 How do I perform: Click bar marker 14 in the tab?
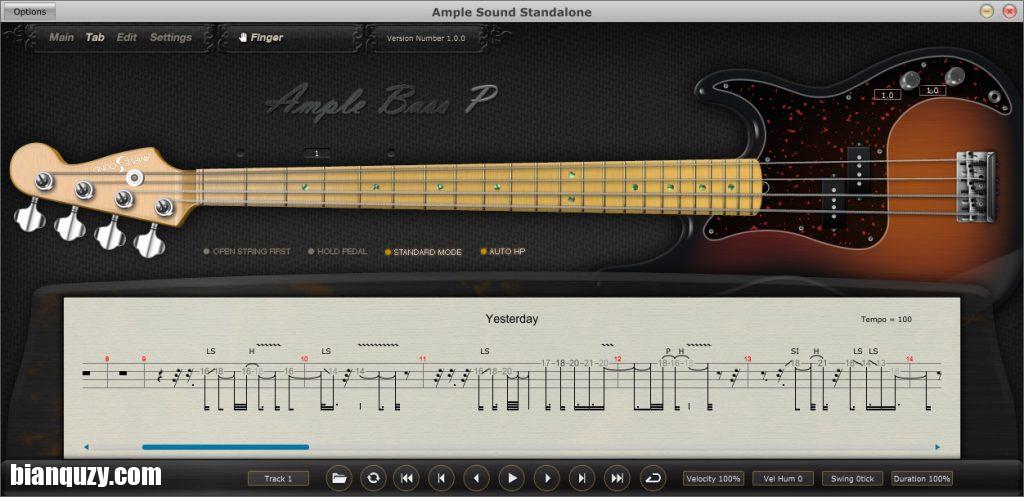tap(910, 359)
